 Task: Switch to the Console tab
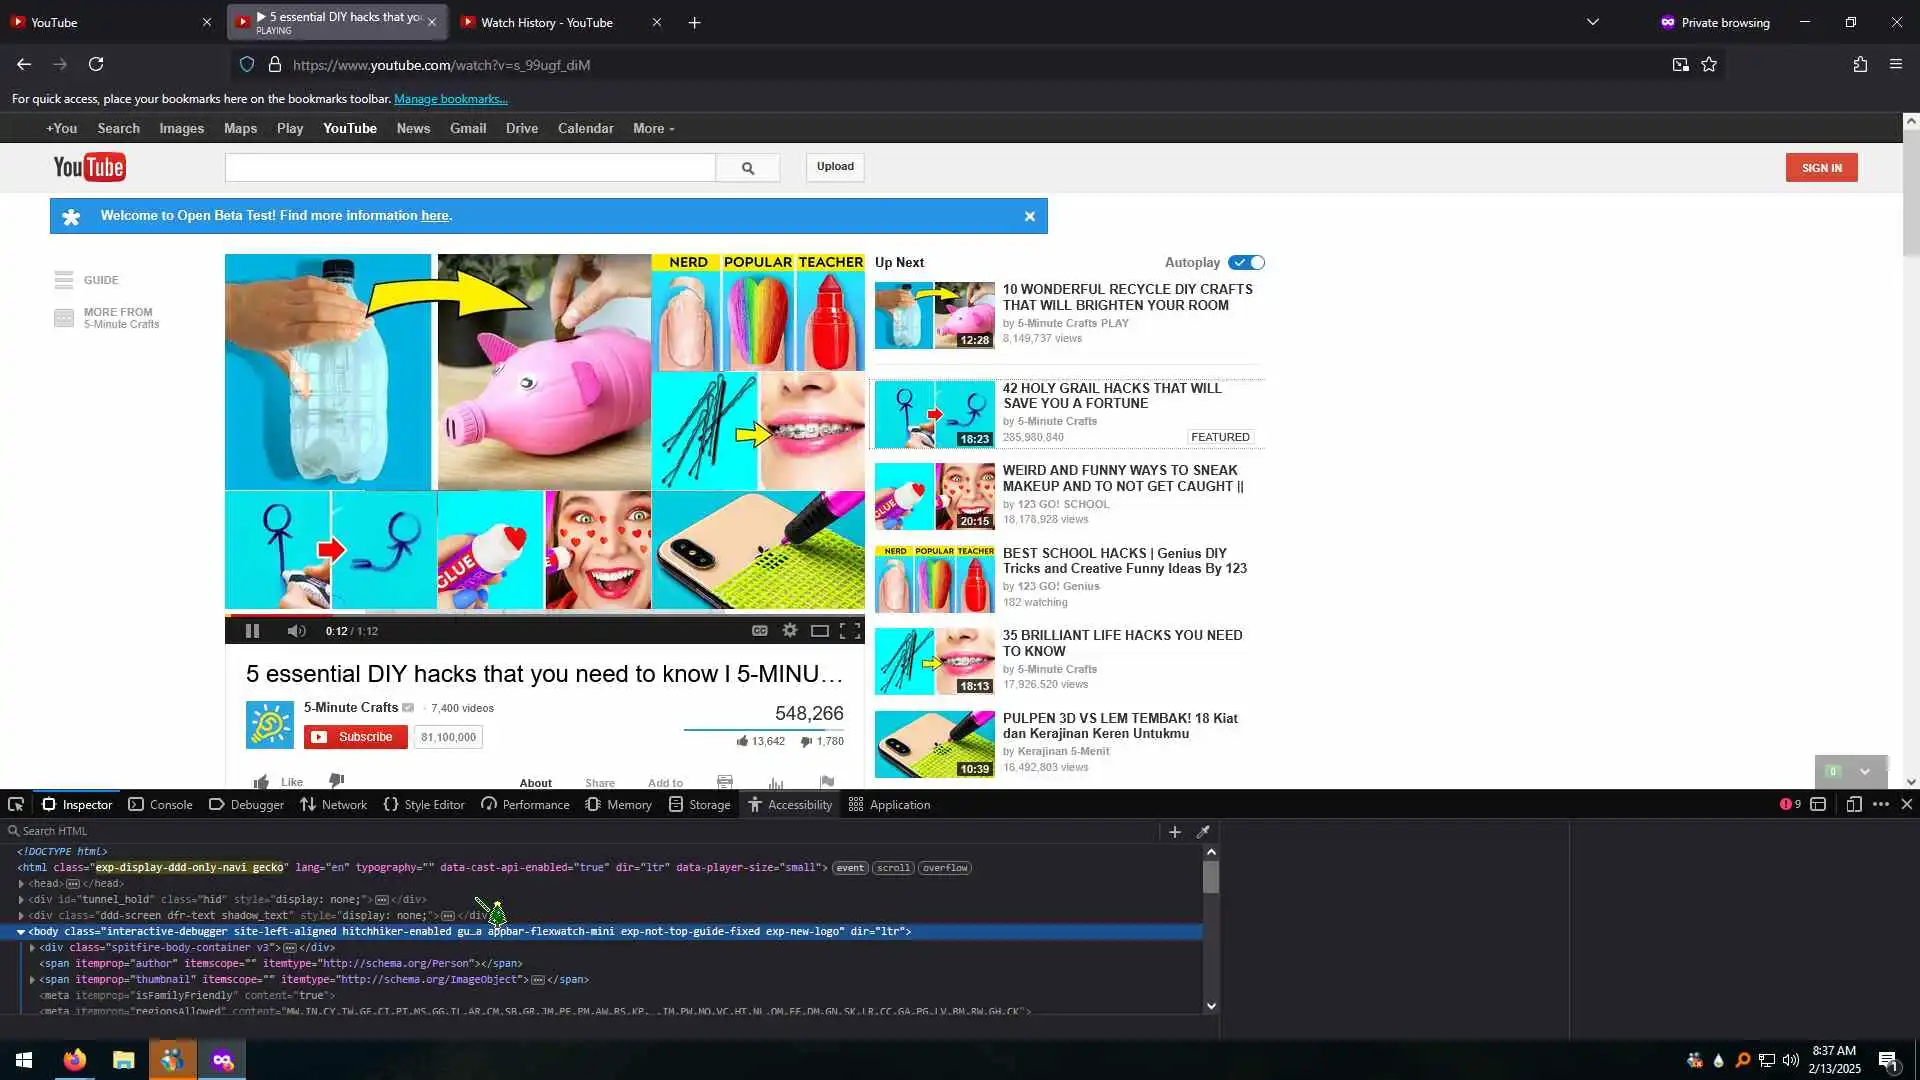pyautogui.click(x=160, y=805)
